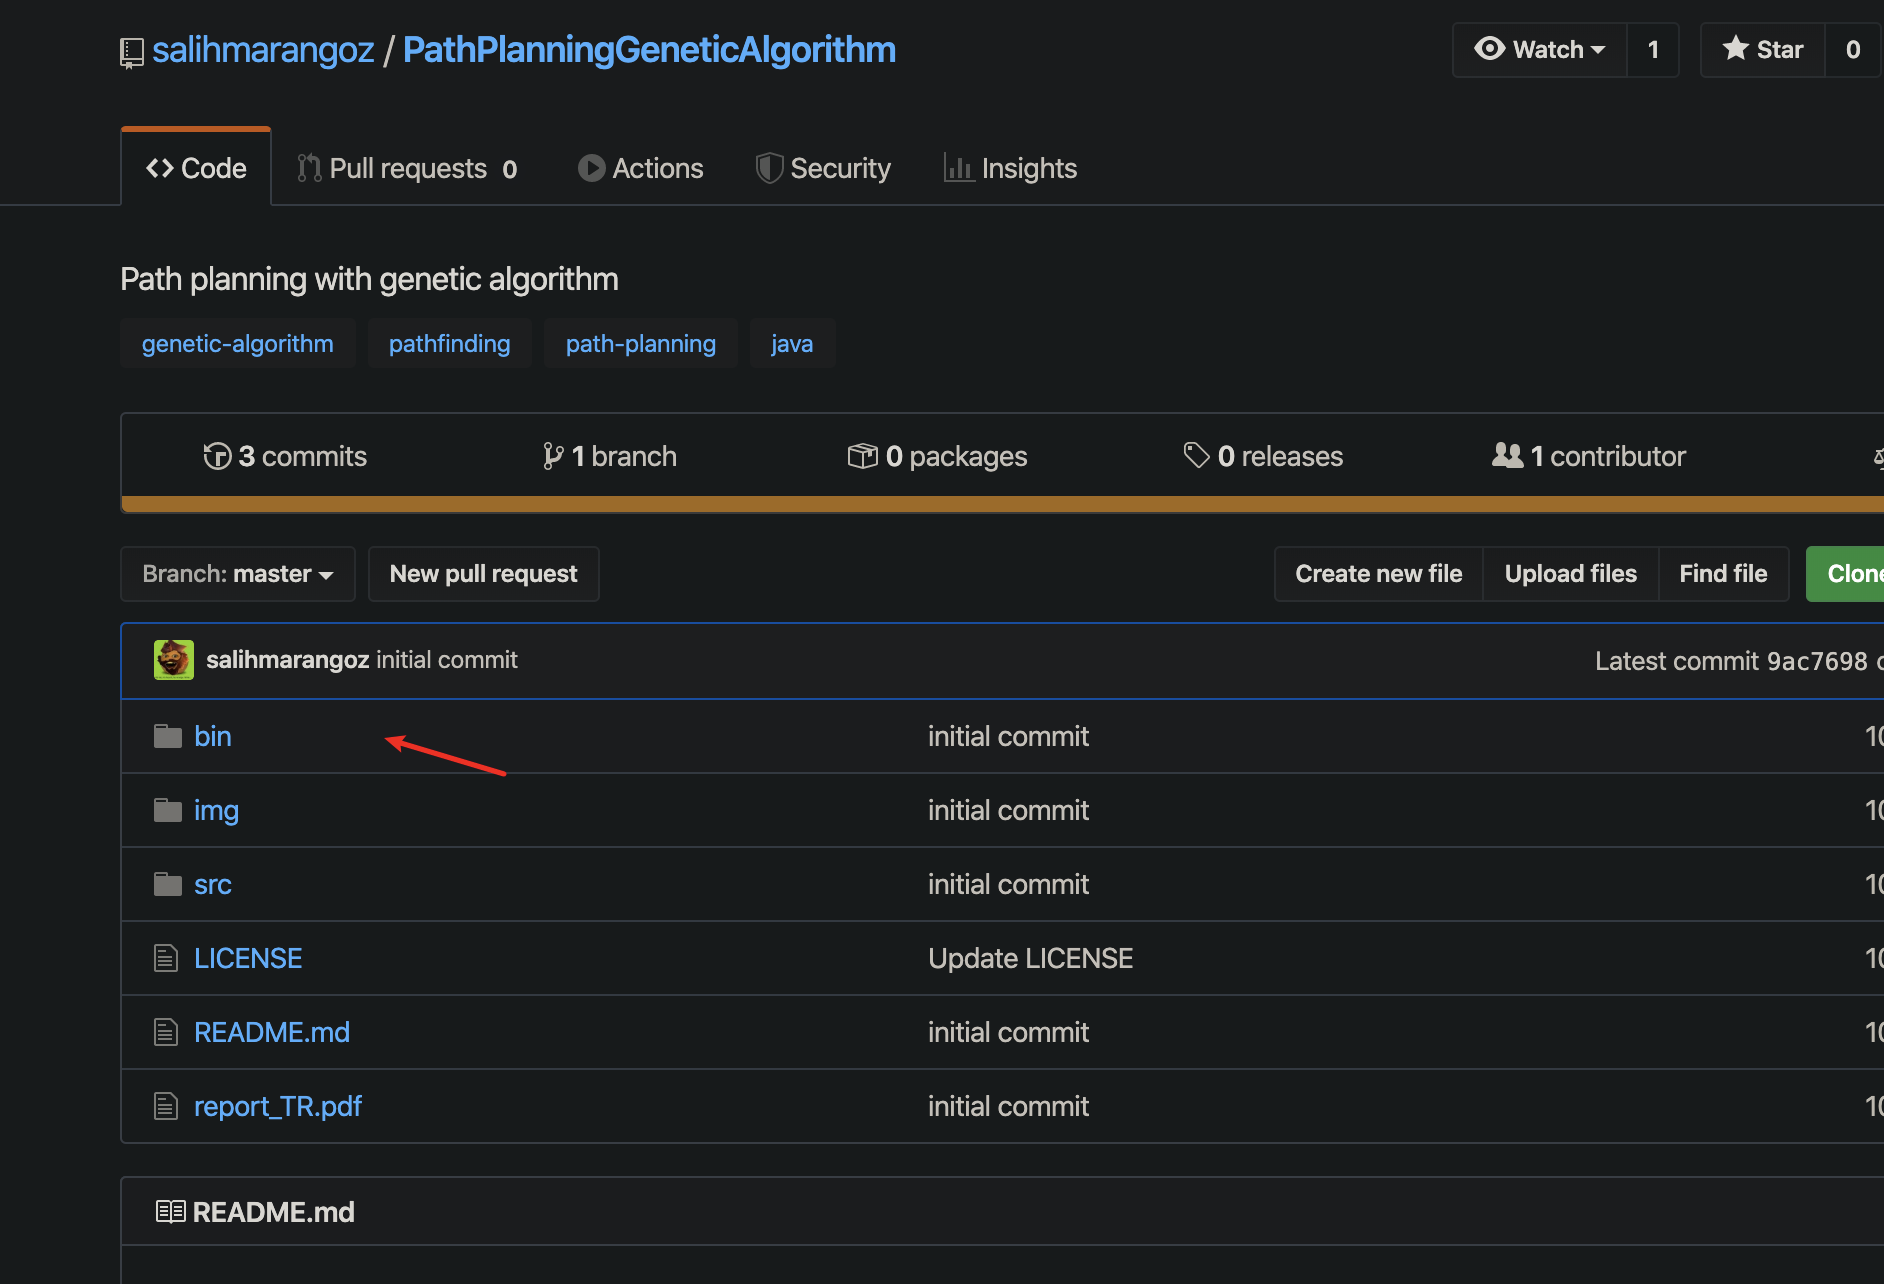The height and width of the screenshot is (1284, 1884).
Task: Click the genetic-algorithm topic tag
Action: tap(238, 343)
